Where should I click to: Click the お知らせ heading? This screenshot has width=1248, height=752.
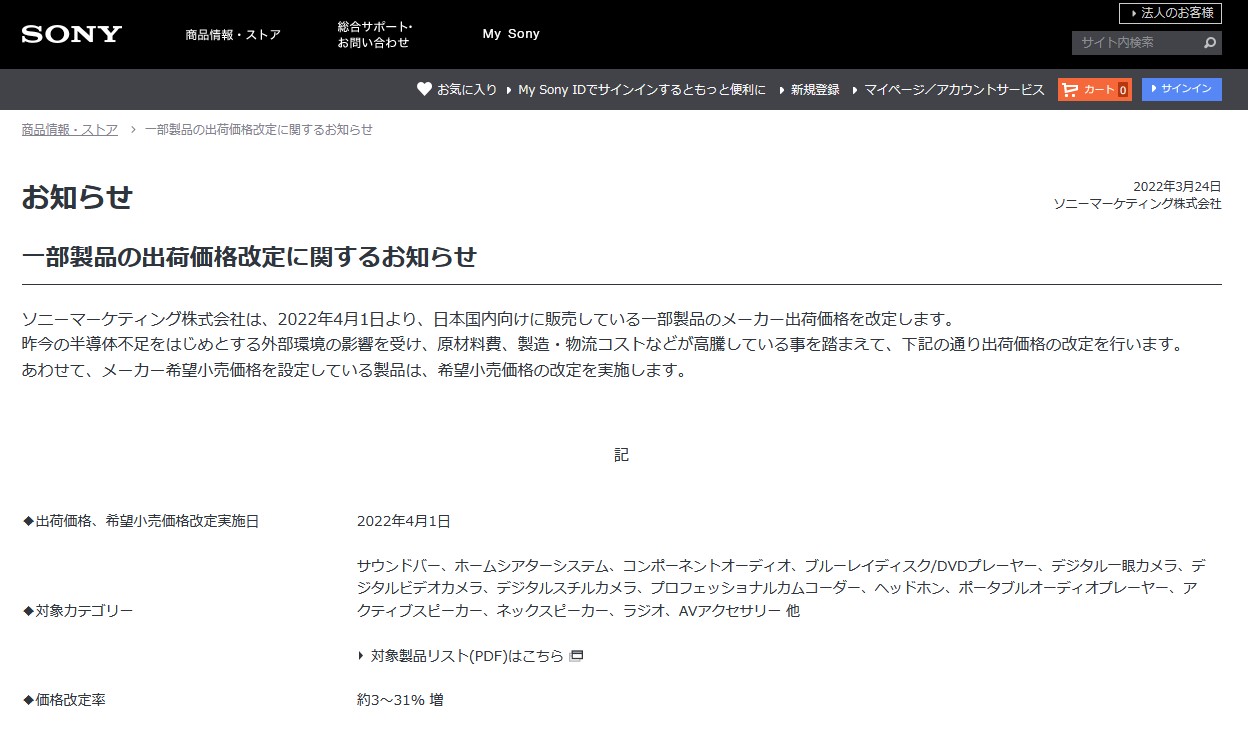point(77,197)
